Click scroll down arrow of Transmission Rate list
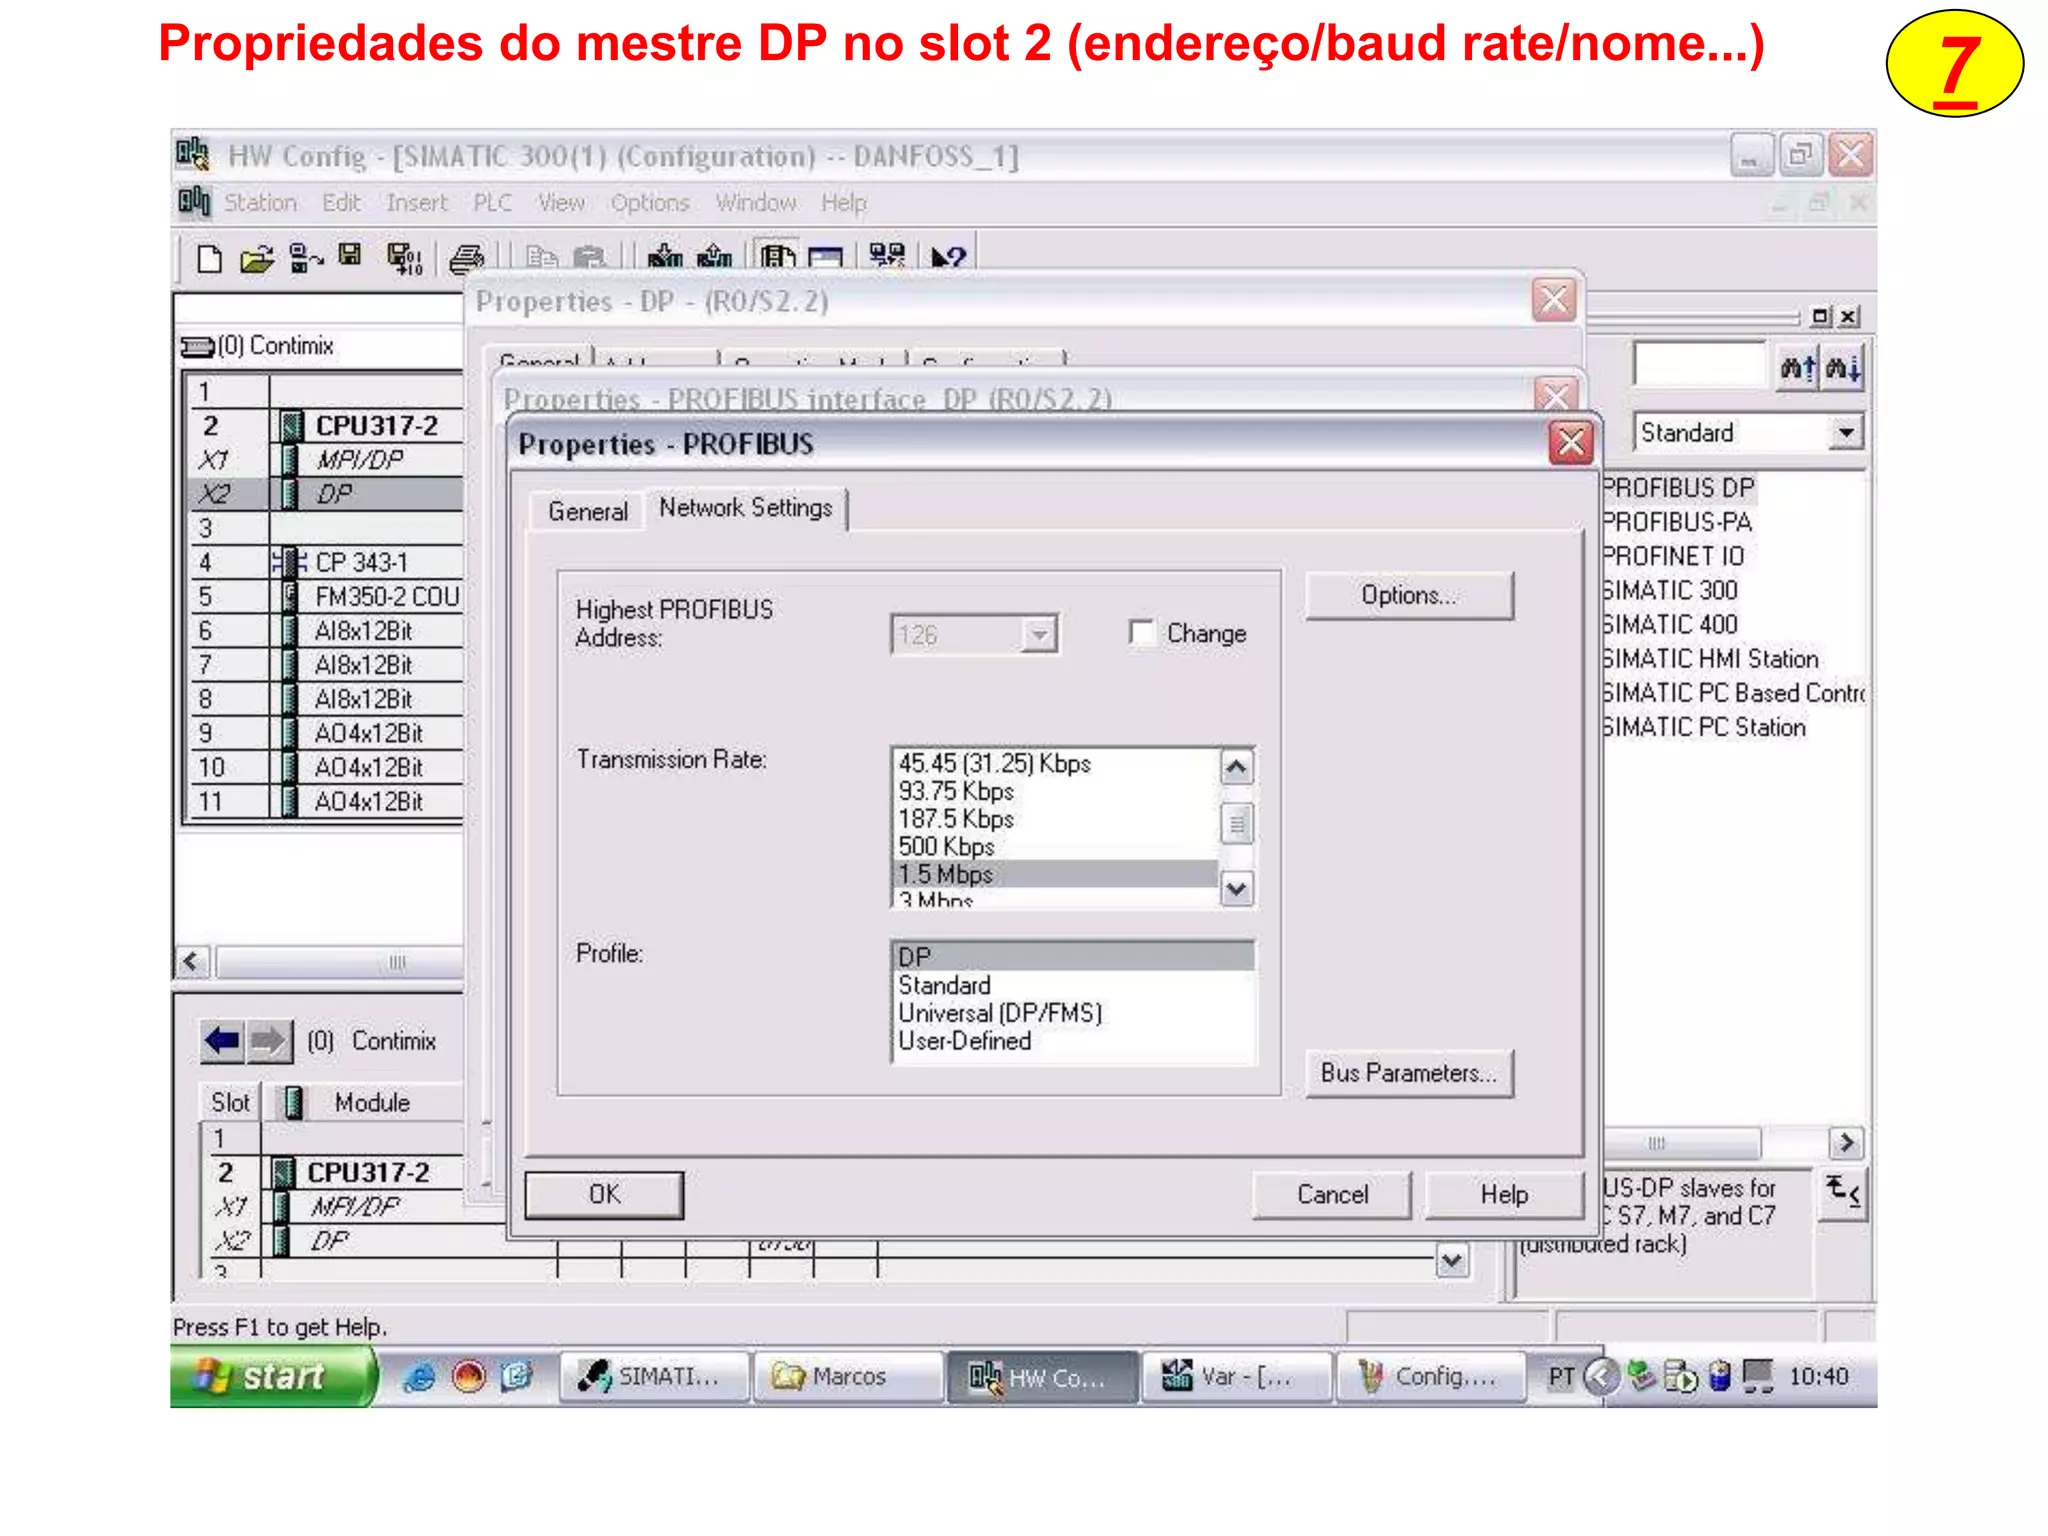 (1237, 888)
